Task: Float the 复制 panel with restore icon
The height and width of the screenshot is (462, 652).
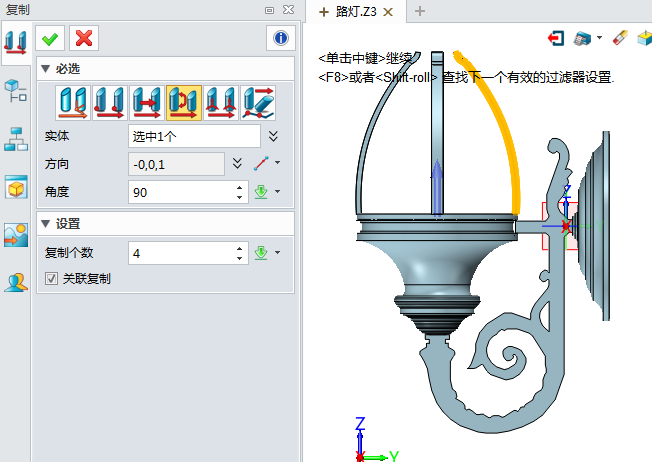Action: click(x=269, y=10)
